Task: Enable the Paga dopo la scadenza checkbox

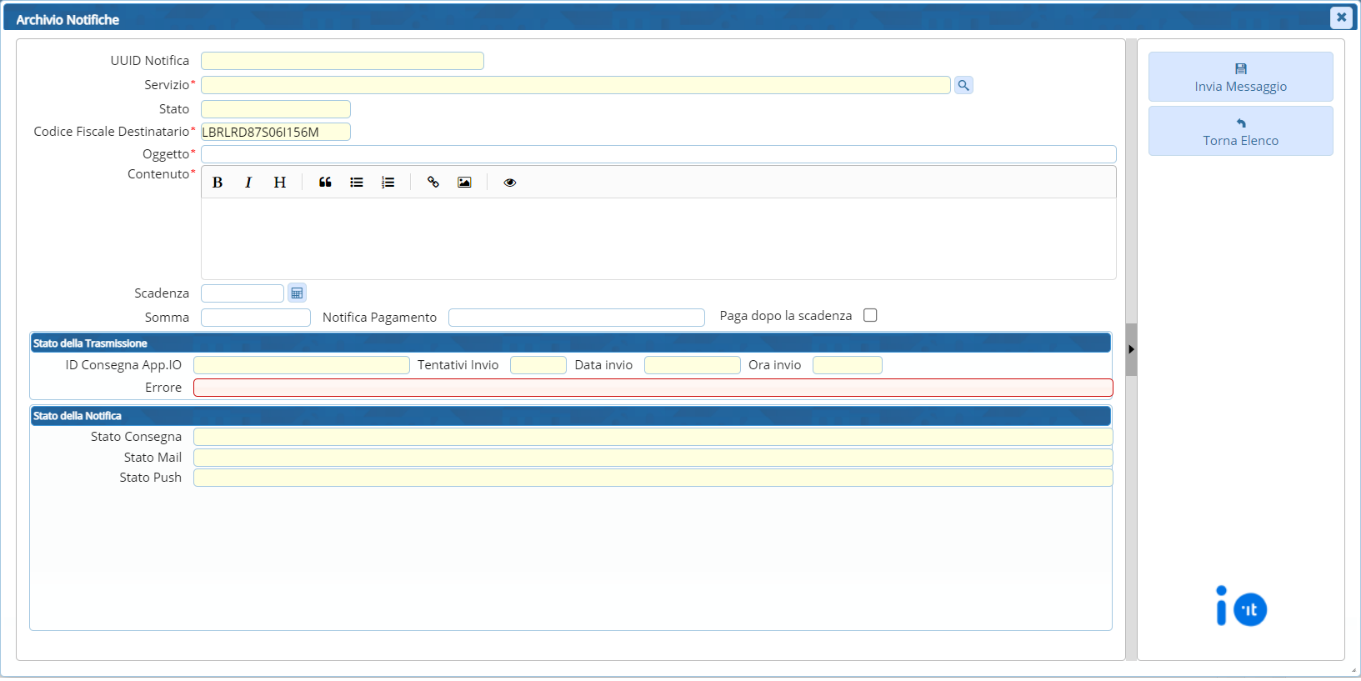Action: coord(870,315)
